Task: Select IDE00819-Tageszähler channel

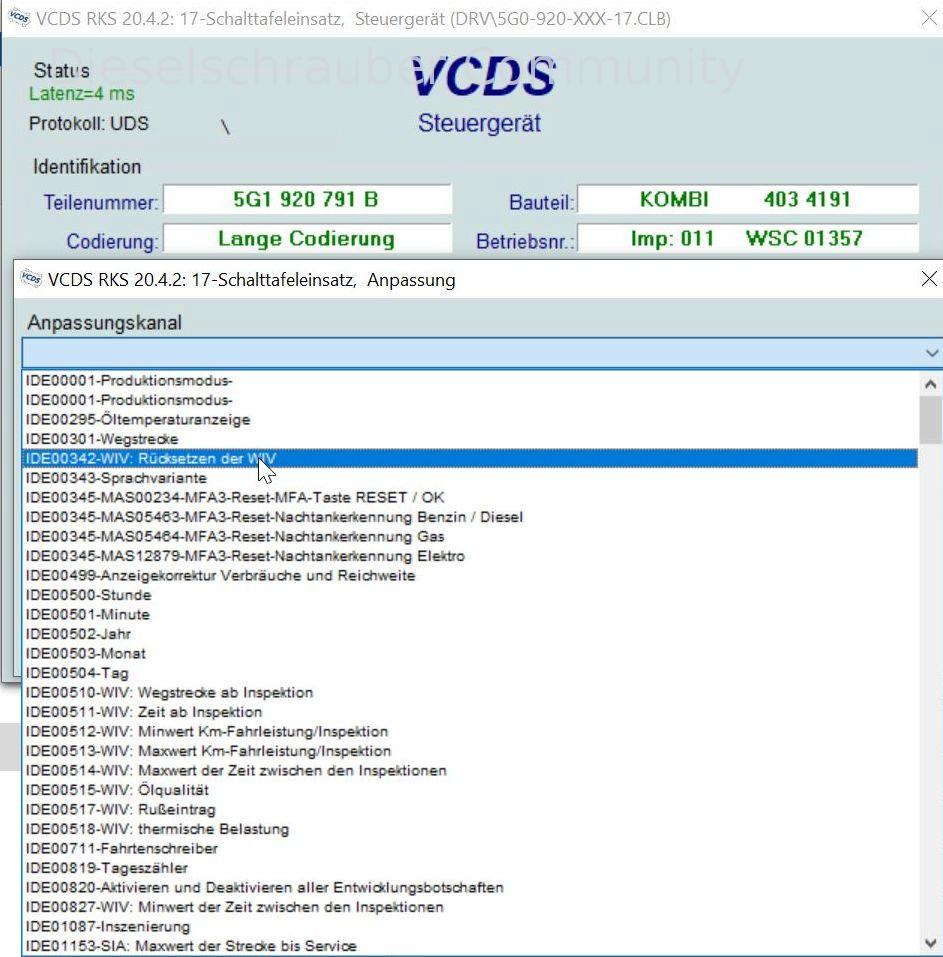Action: point(470,869)
